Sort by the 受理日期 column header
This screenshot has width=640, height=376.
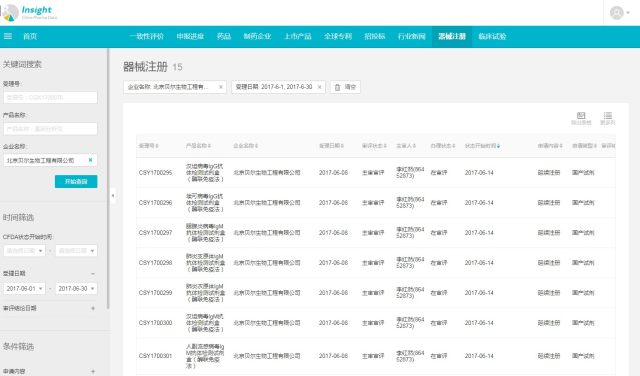331,146
